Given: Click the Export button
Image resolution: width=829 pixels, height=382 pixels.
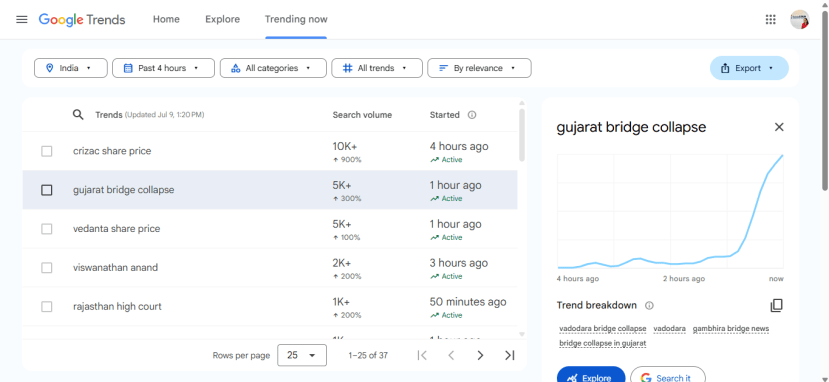Looking at the screenshot, I should click(749, 68).
